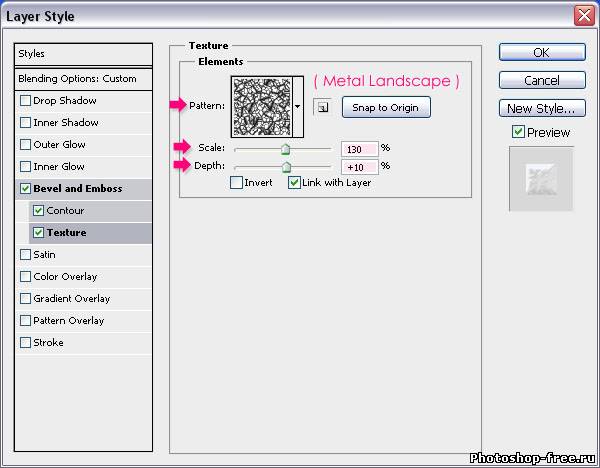The width and height of the screenshot is (600, 468).
Task: Click the Metal Landscape pattern thumbnail
Action: [x=261, y=106]
